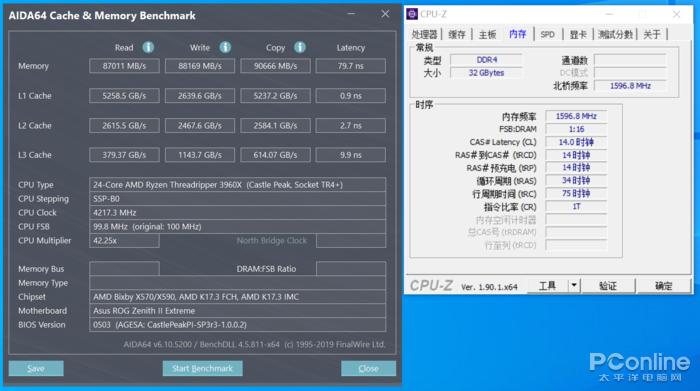Click the BIOS Version field 0503
The height and width of the screenshot is (391, 700).
[238, 324]
